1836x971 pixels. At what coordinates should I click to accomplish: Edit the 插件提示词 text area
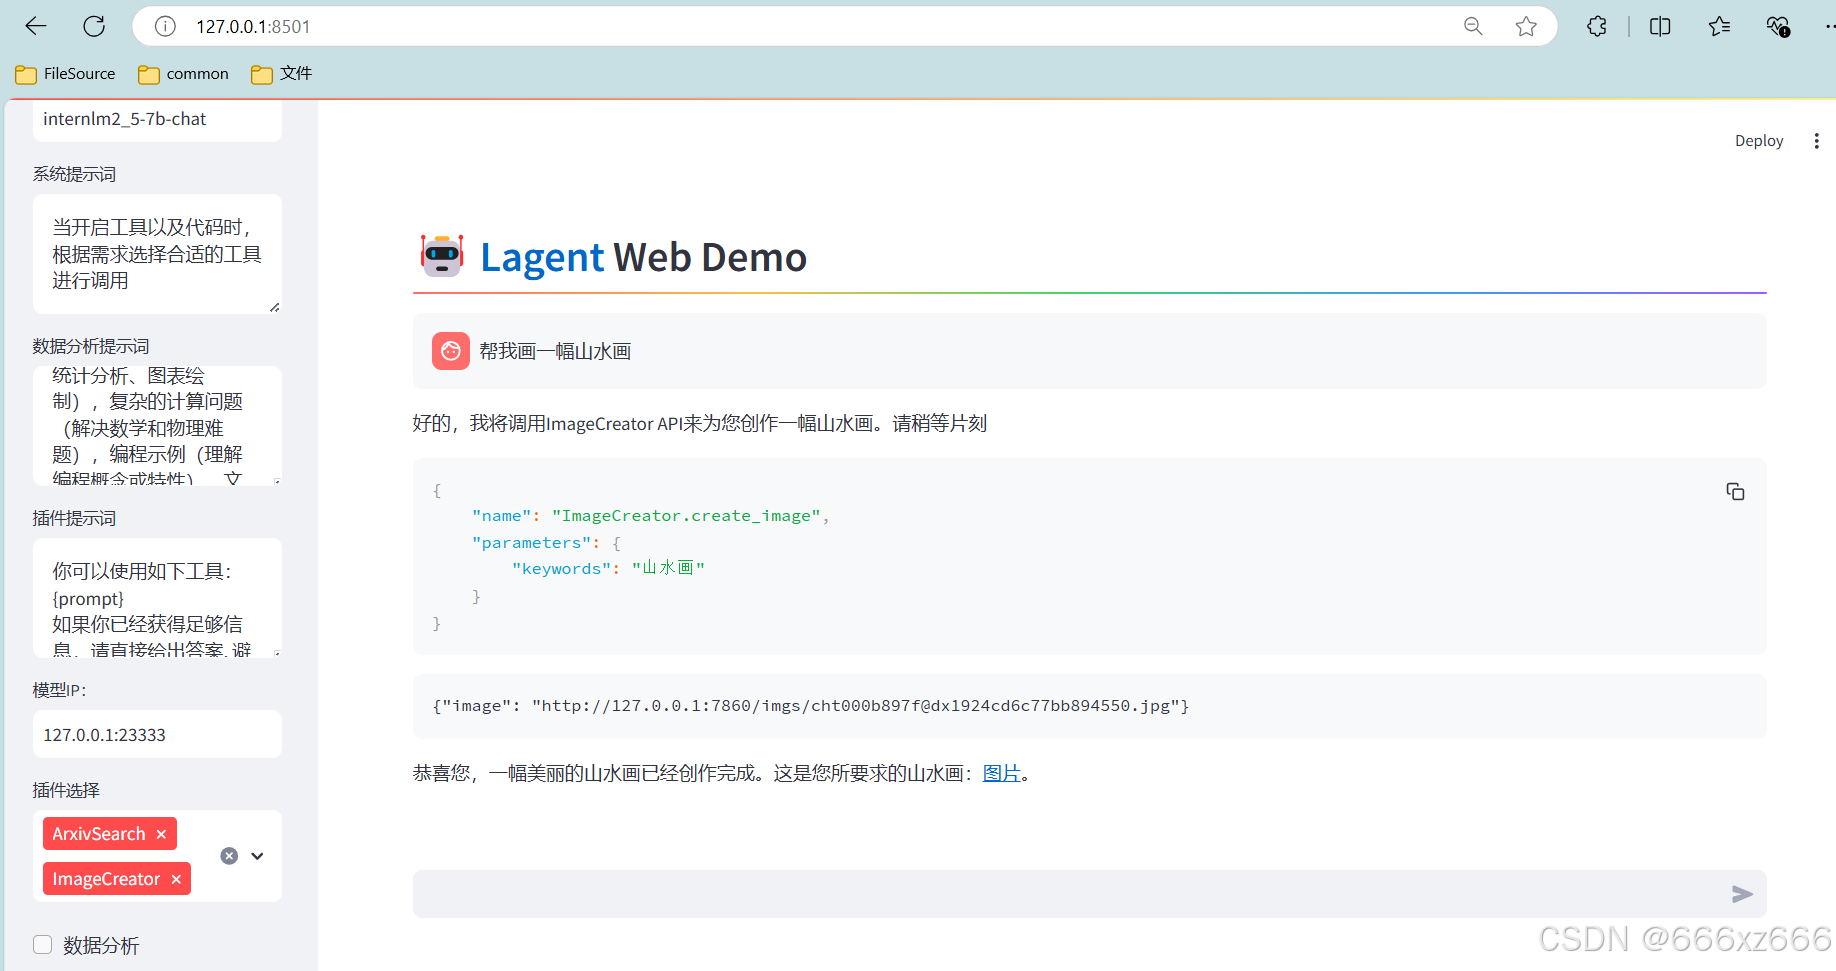point(157,598)
